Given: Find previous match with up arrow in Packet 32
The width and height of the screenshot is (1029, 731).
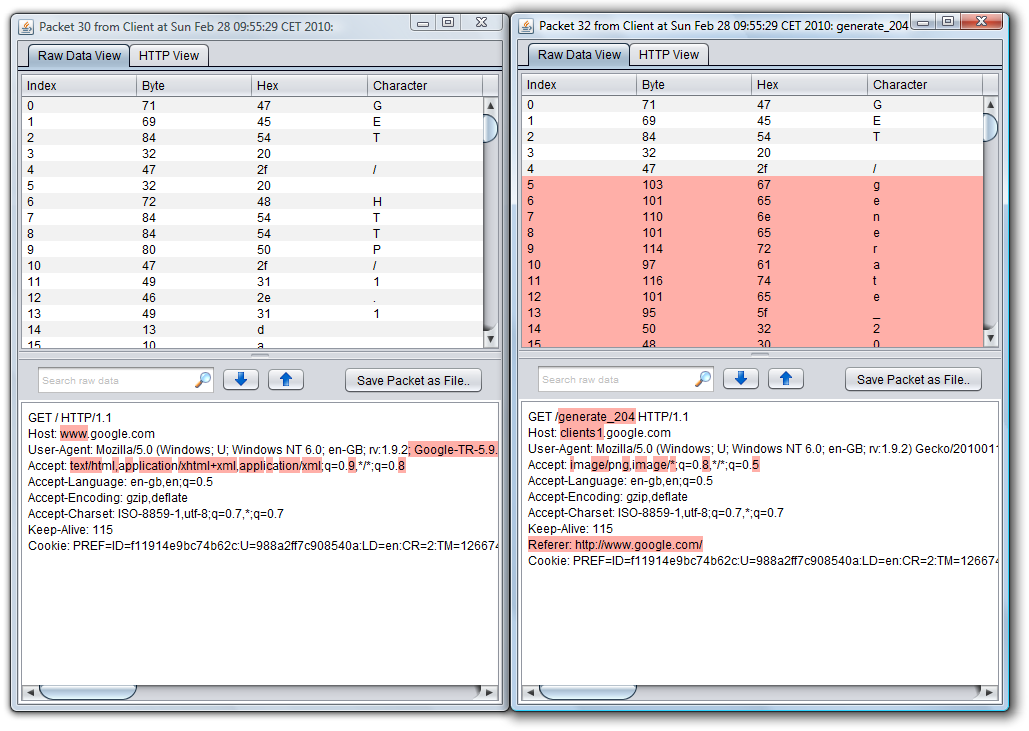Looking at the screenshot, I should pyautogui.click(x=786, y=379).
